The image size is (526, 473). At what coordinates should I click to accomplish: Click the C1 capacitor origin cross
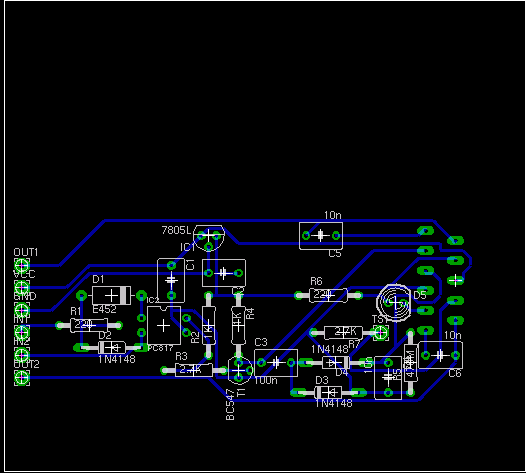click(x=171, y=280)
